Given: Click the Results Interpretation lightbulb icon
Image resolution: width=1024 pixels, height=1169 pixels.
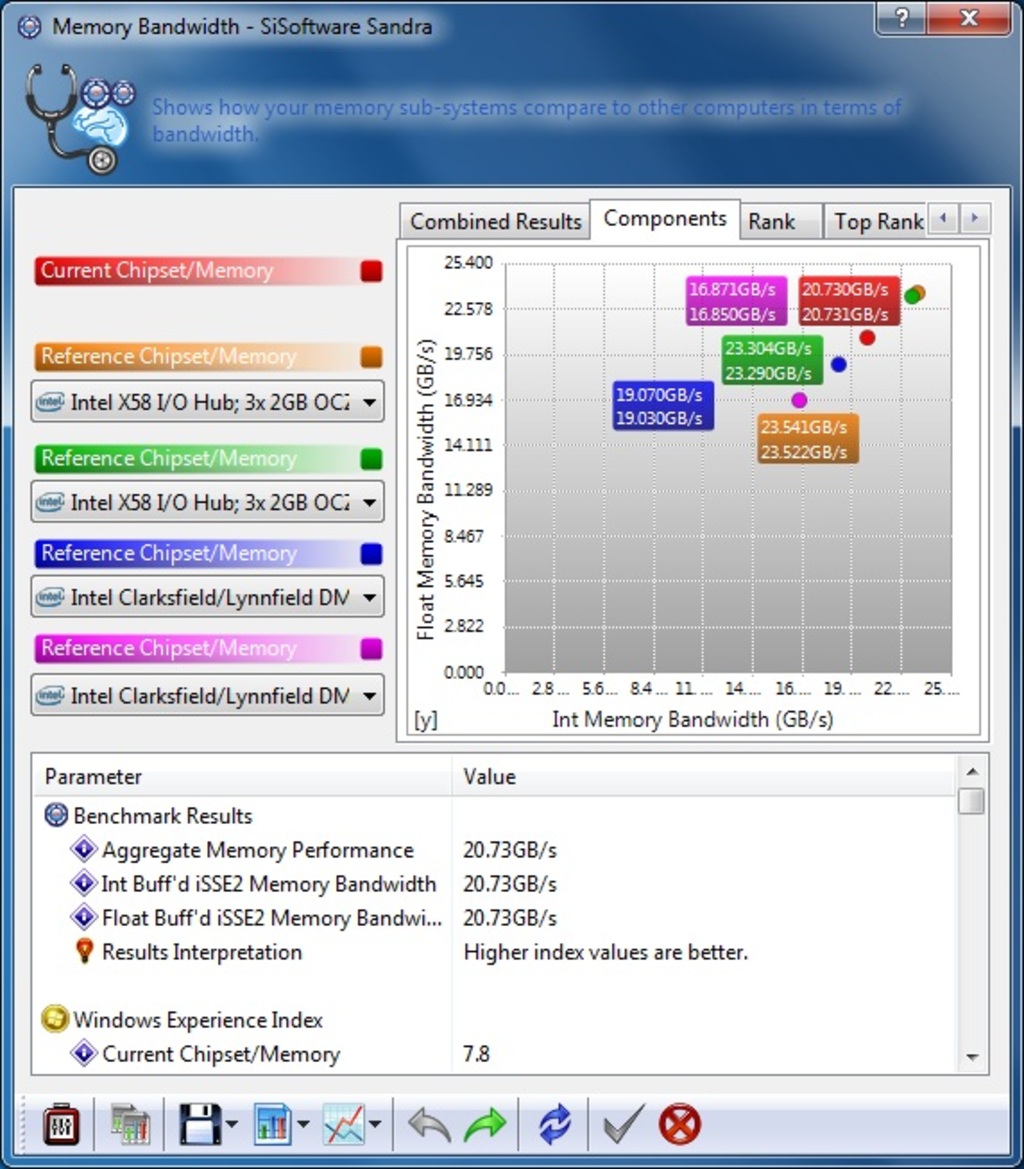Looking at the screenshot, I should 84,951.
